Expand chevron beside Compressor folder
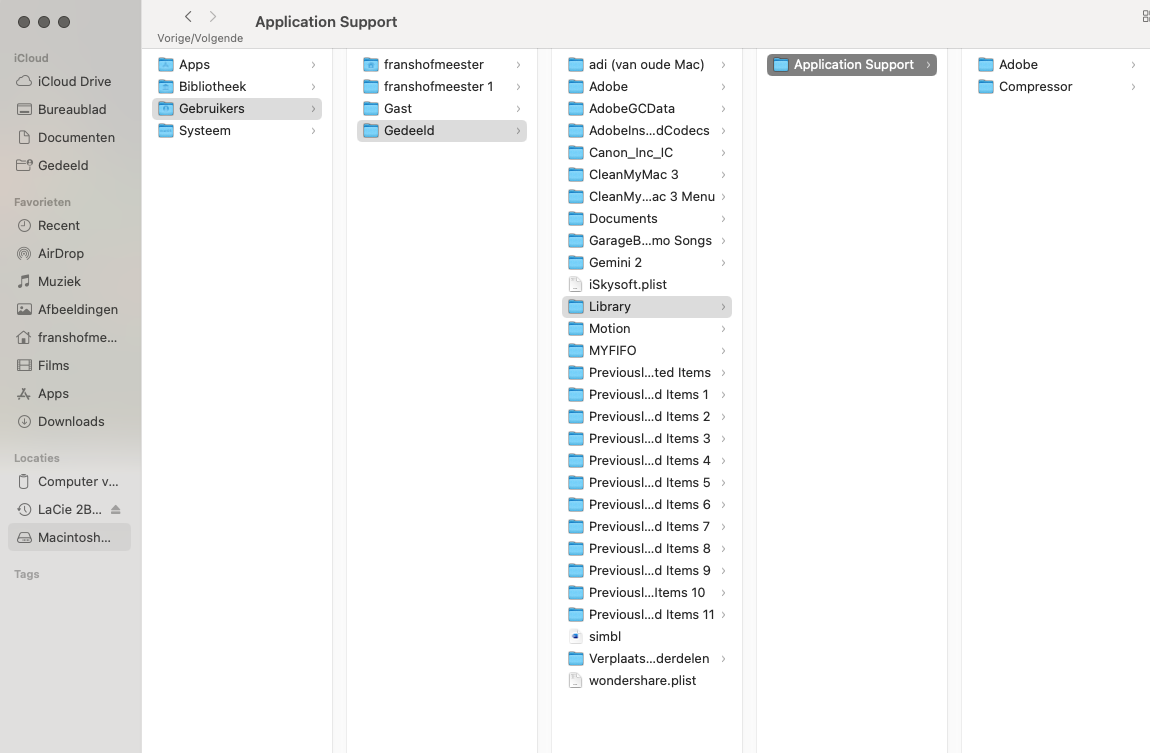Screen dimensions: 1150x753 (x=1133, y=87)
